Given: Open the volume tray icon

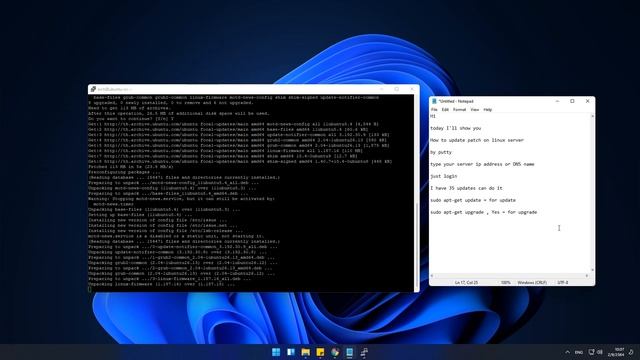Looking at the screenshot, I should tap(600, 352).
